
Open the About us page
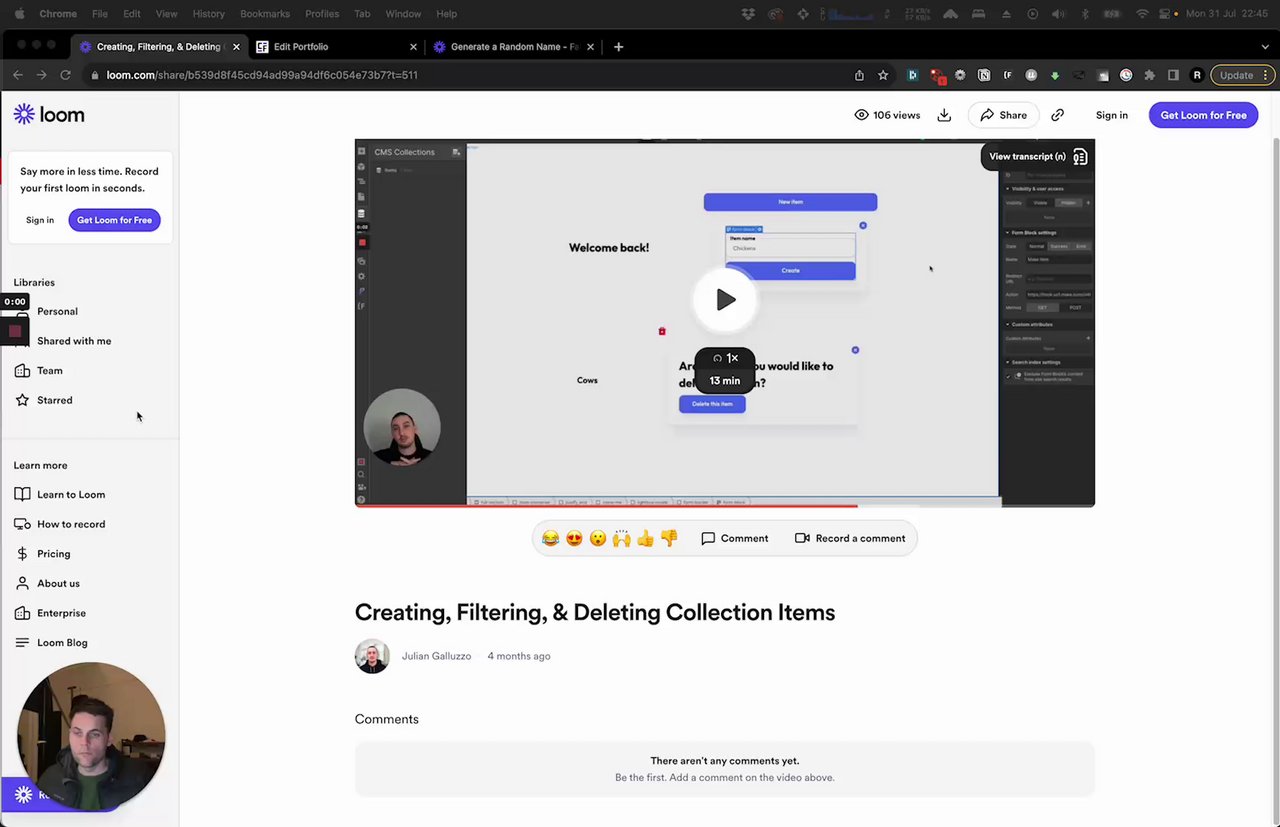pos(47,583)
